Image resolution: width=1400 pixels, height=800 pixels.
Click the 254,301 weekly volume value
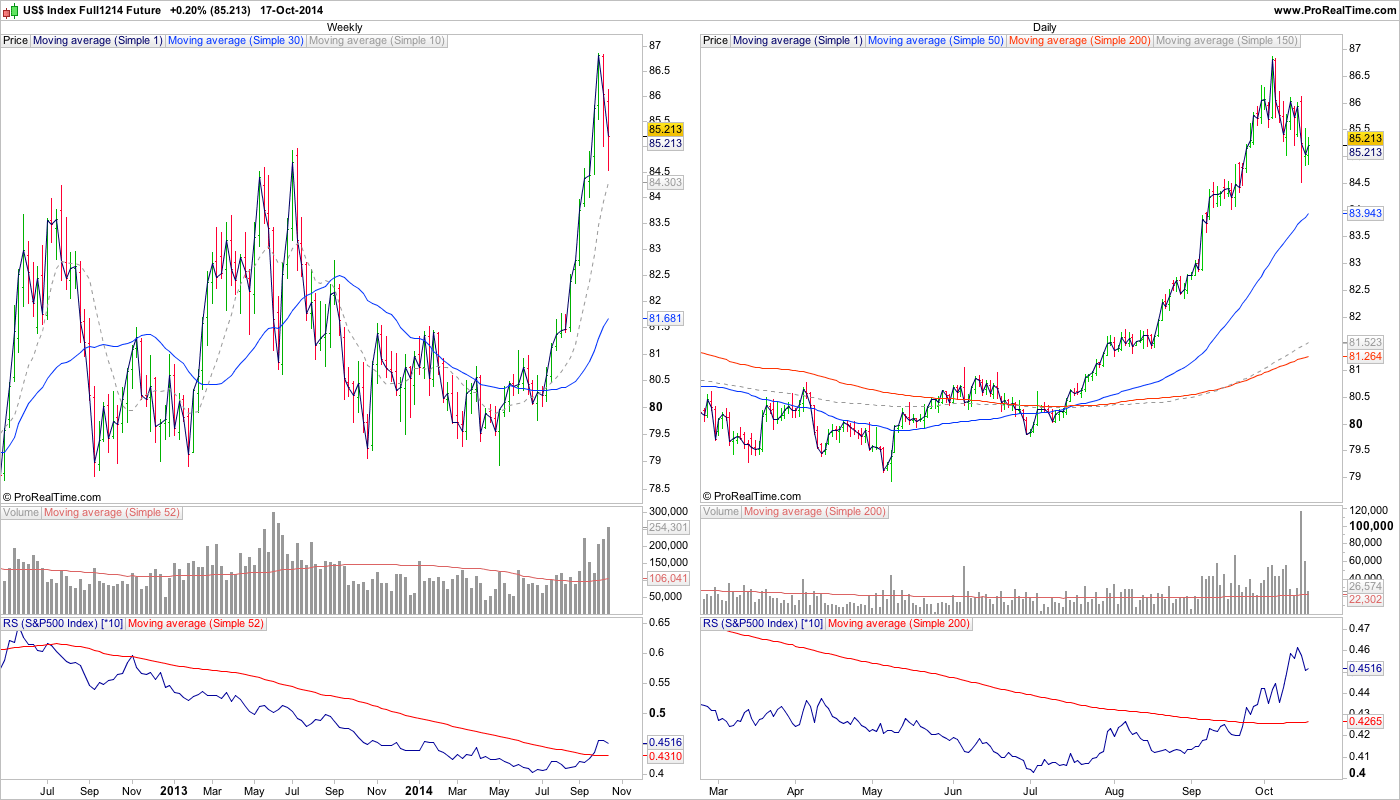pyautogui.click(x=667, y=527)
